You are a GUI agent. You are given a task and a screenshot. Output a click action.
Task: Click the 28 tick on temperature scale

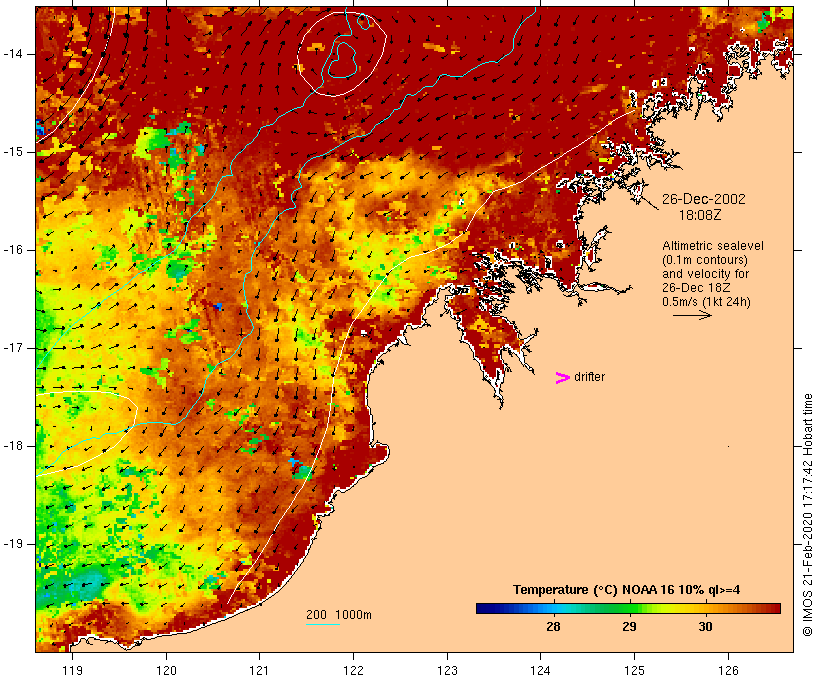point(553,626)
